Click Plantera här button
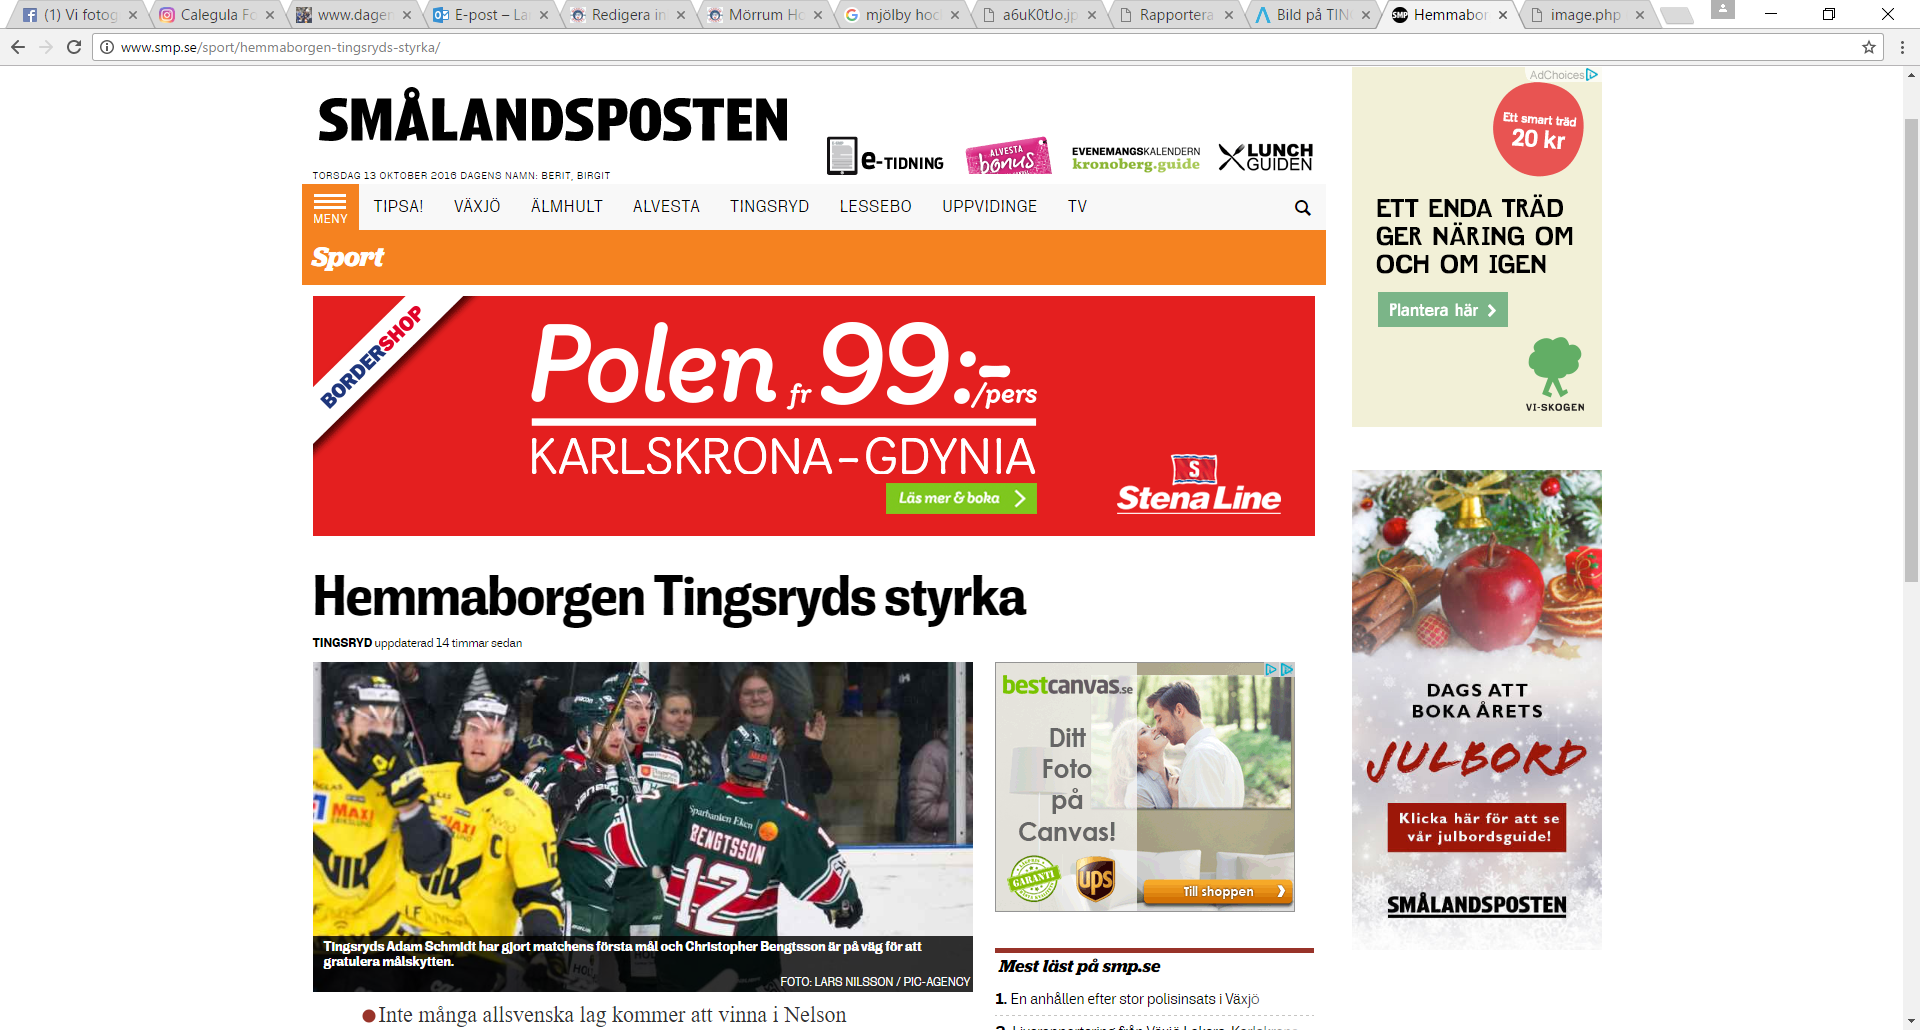Image resolution: width=1920 pixels, height=1030 pixels. (1442, 310)
